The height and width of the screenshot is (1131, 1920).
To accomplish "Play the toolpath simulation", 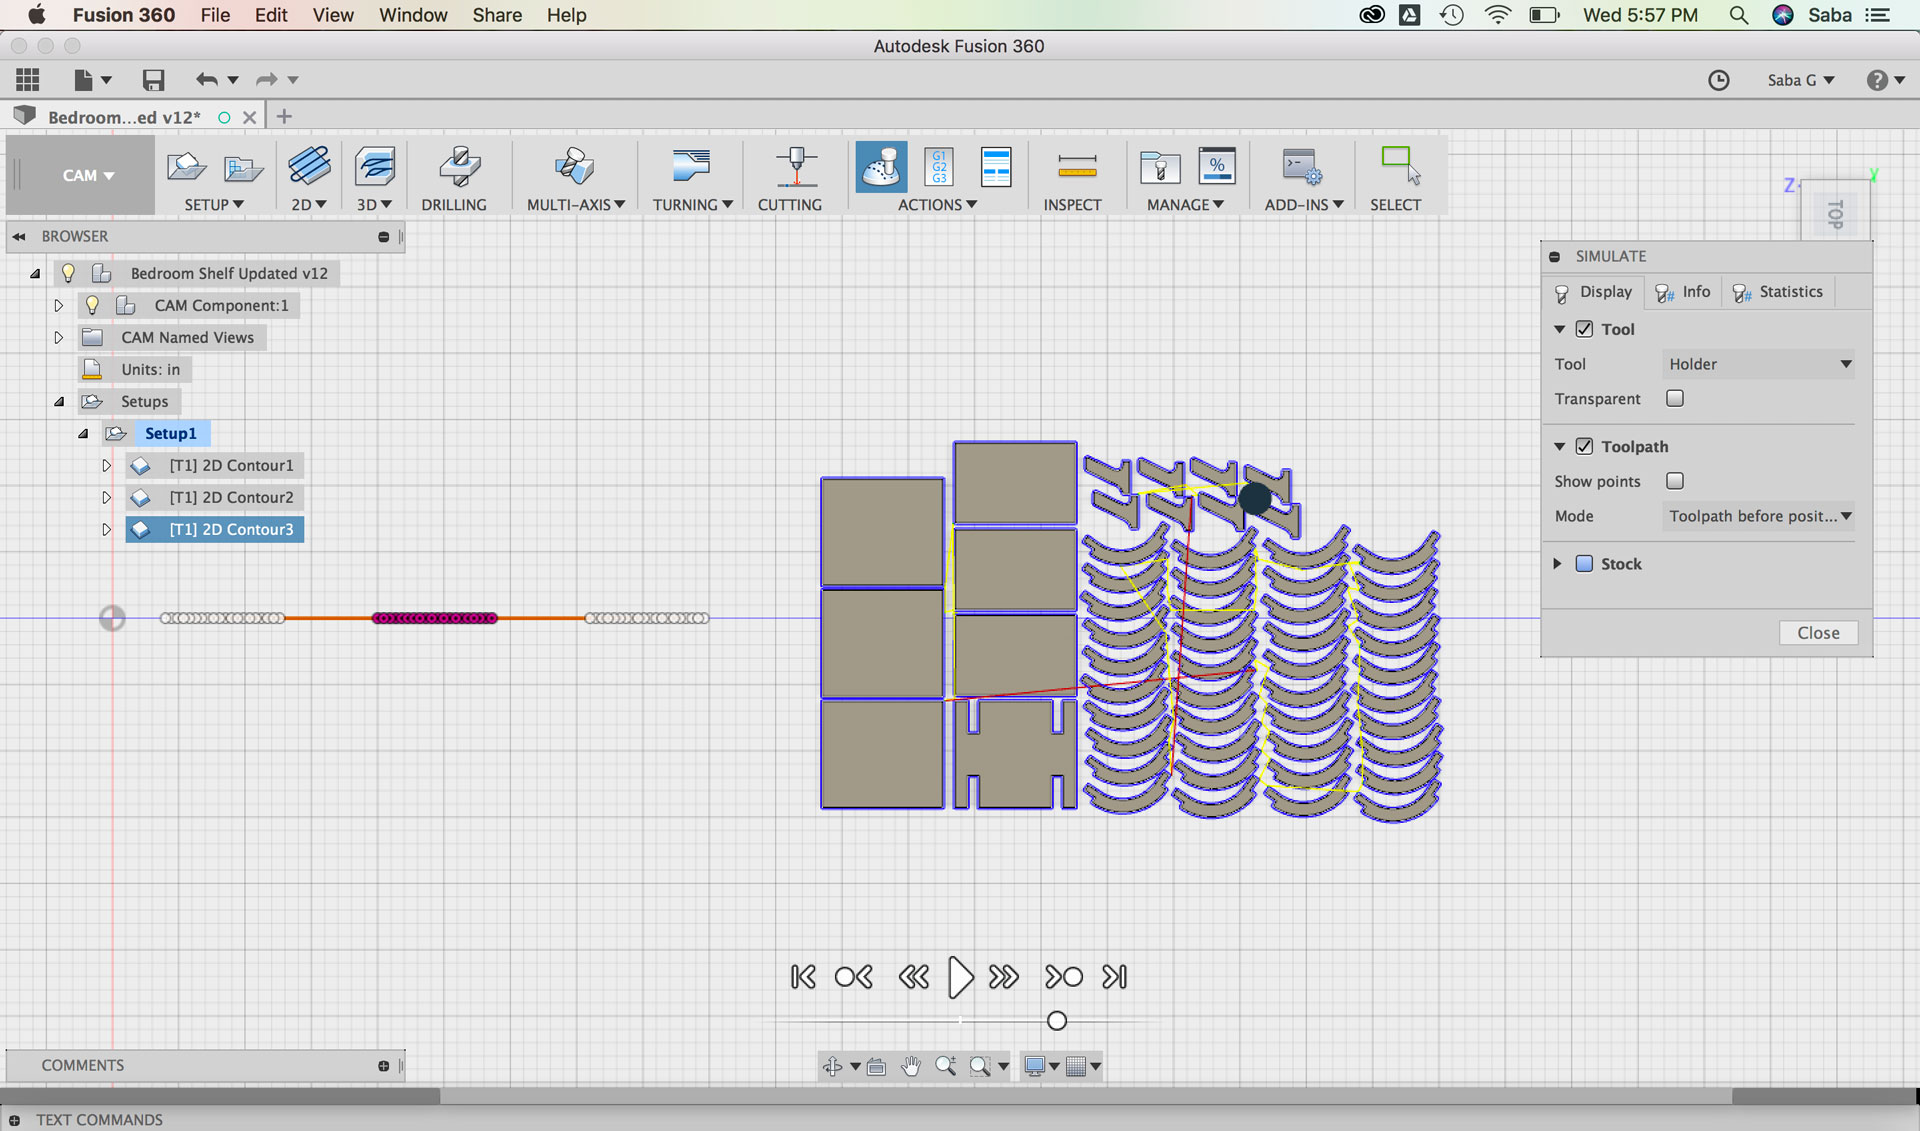I will click(959, 977).
